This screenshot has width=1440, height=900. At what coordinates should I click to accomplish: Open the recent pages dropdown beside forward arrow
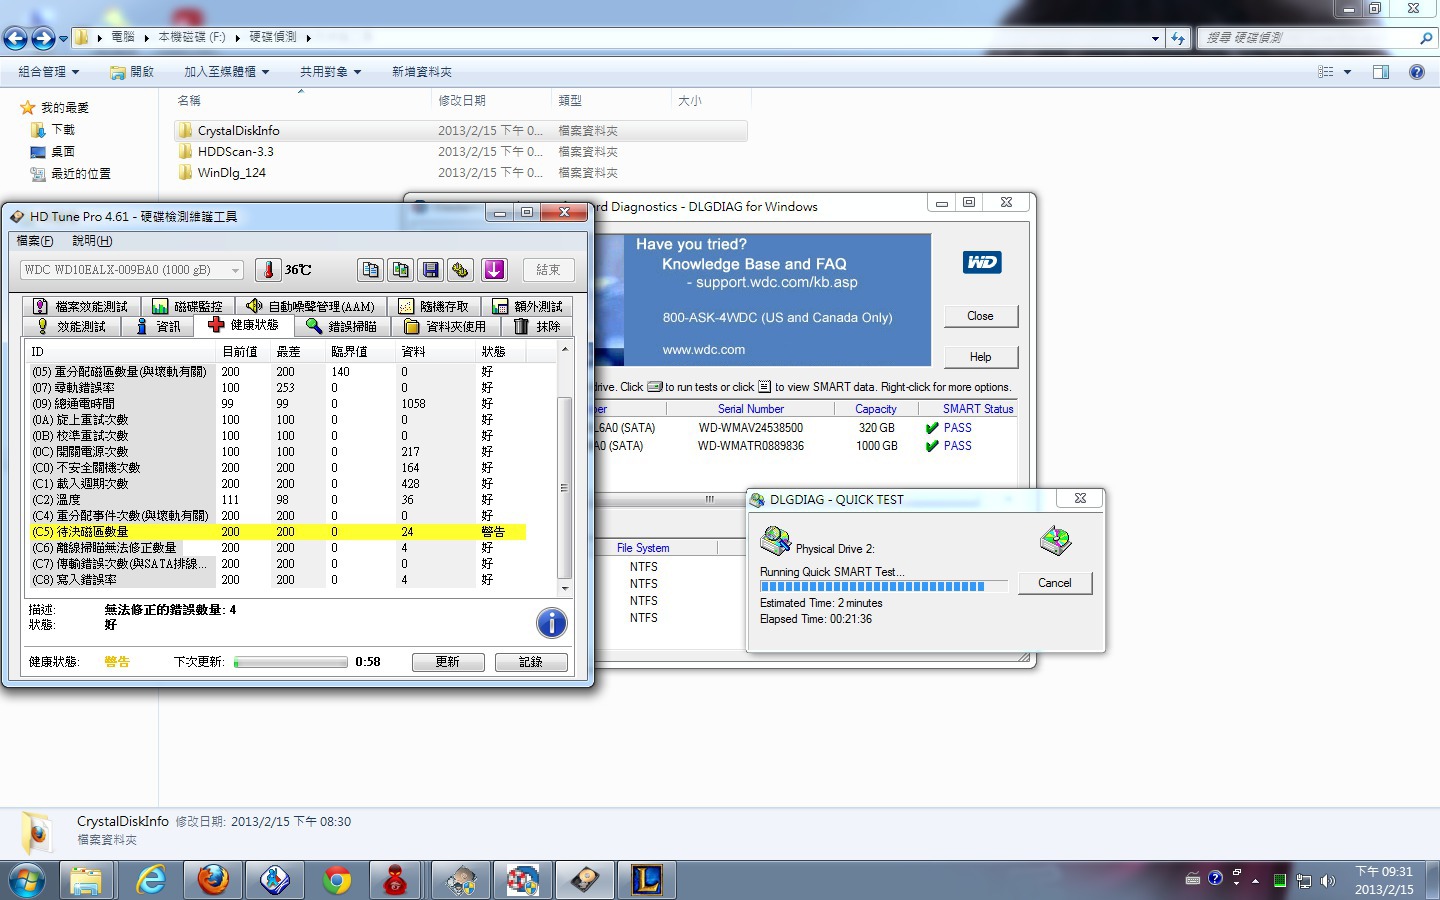coord(63,39)
